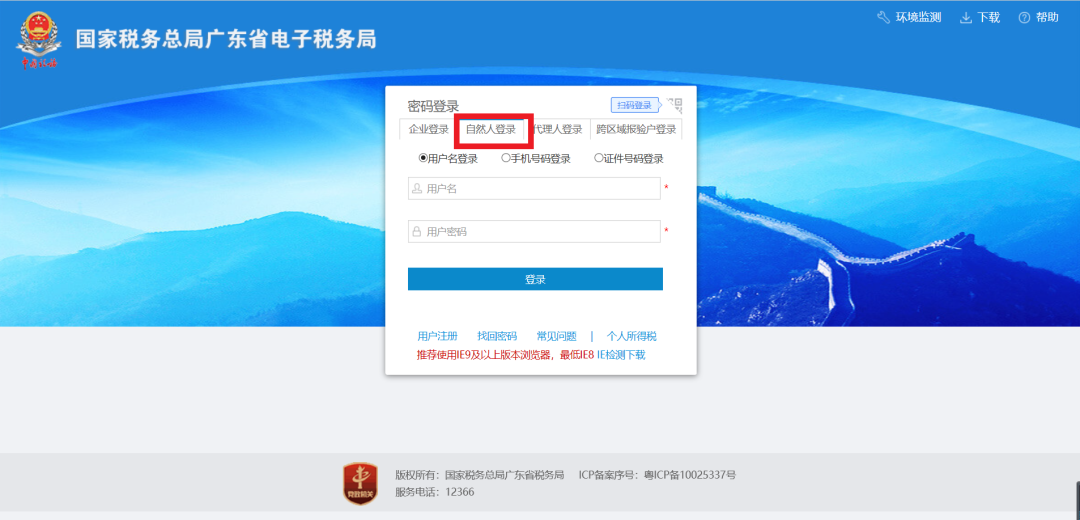Screen dimensions: 1080x520
Task: Open the IE检测下载 link
Action: click(621, 355)
